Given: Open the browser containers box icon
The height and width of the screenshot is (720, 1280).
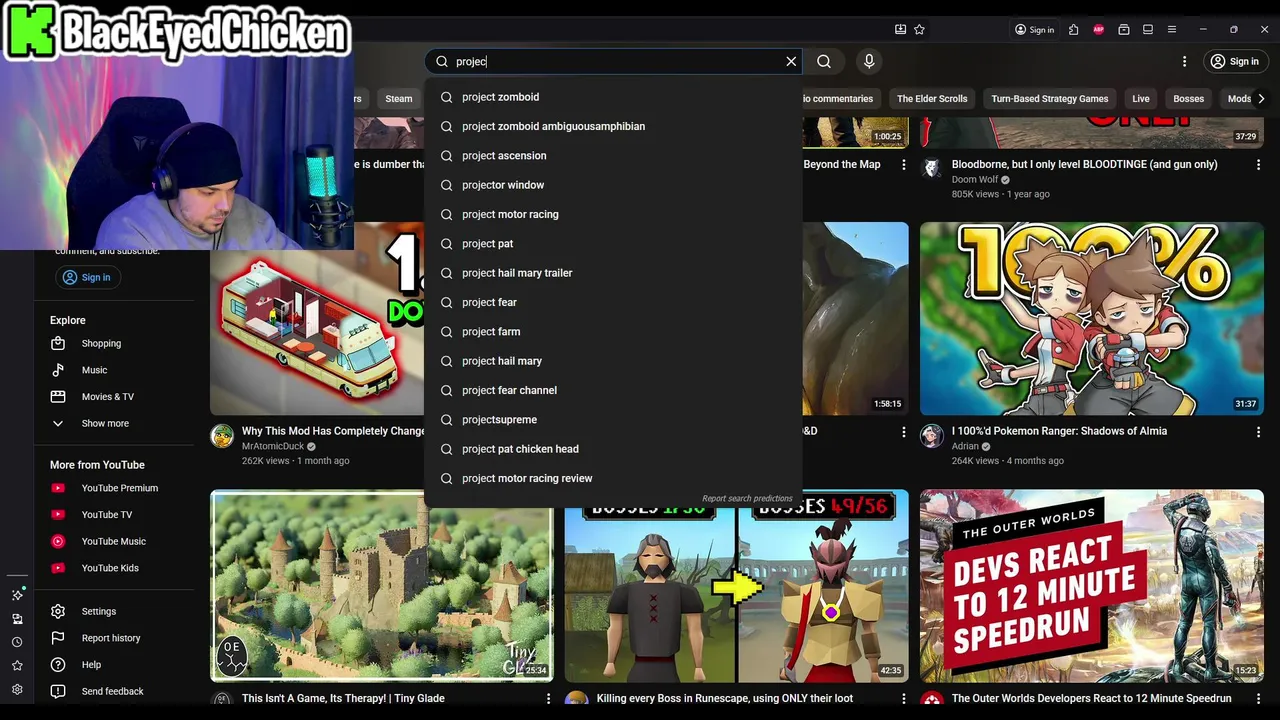Looking at the screenshot, I should click(1124, 30).
